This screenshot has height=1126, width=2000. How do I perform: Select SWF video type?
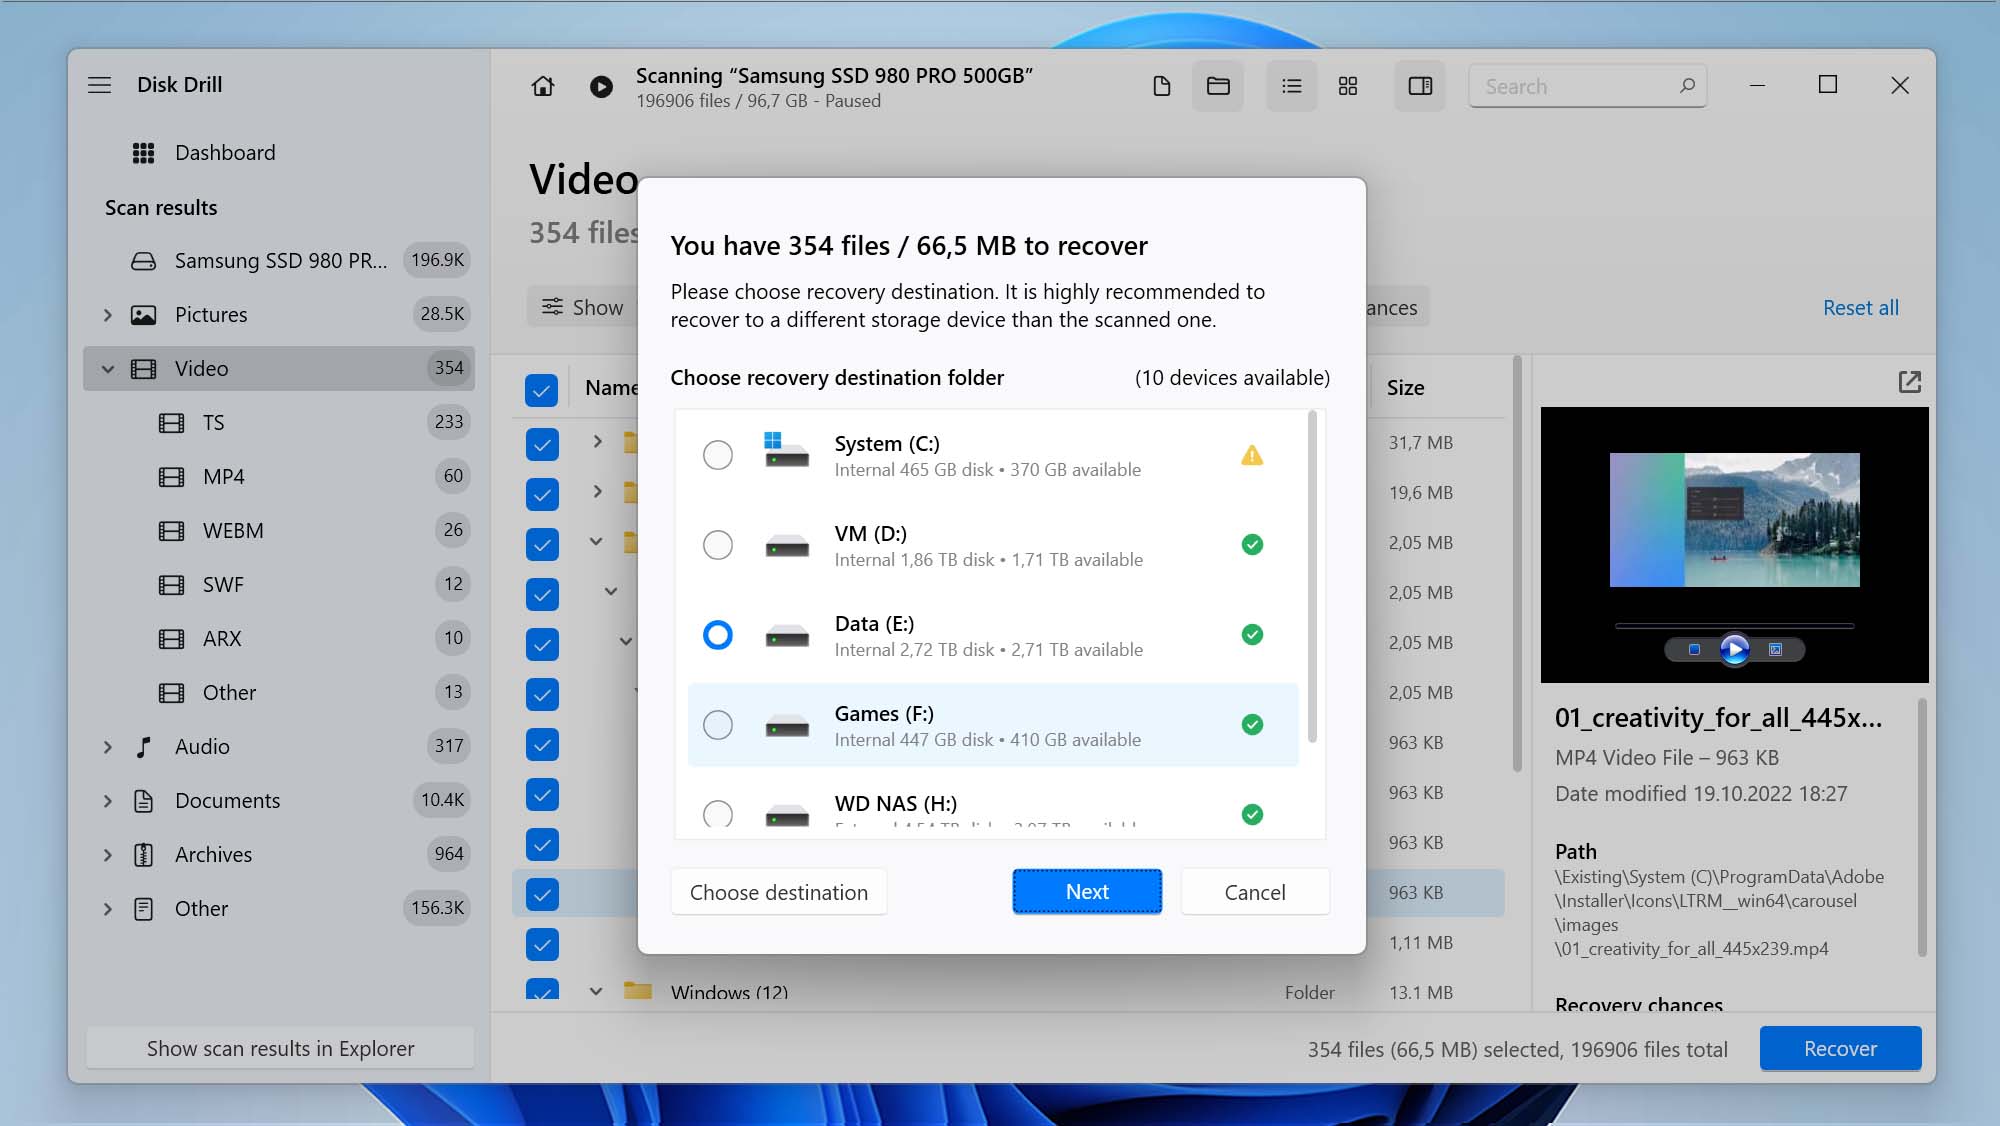pyautogui.click(x=278, y=585)
